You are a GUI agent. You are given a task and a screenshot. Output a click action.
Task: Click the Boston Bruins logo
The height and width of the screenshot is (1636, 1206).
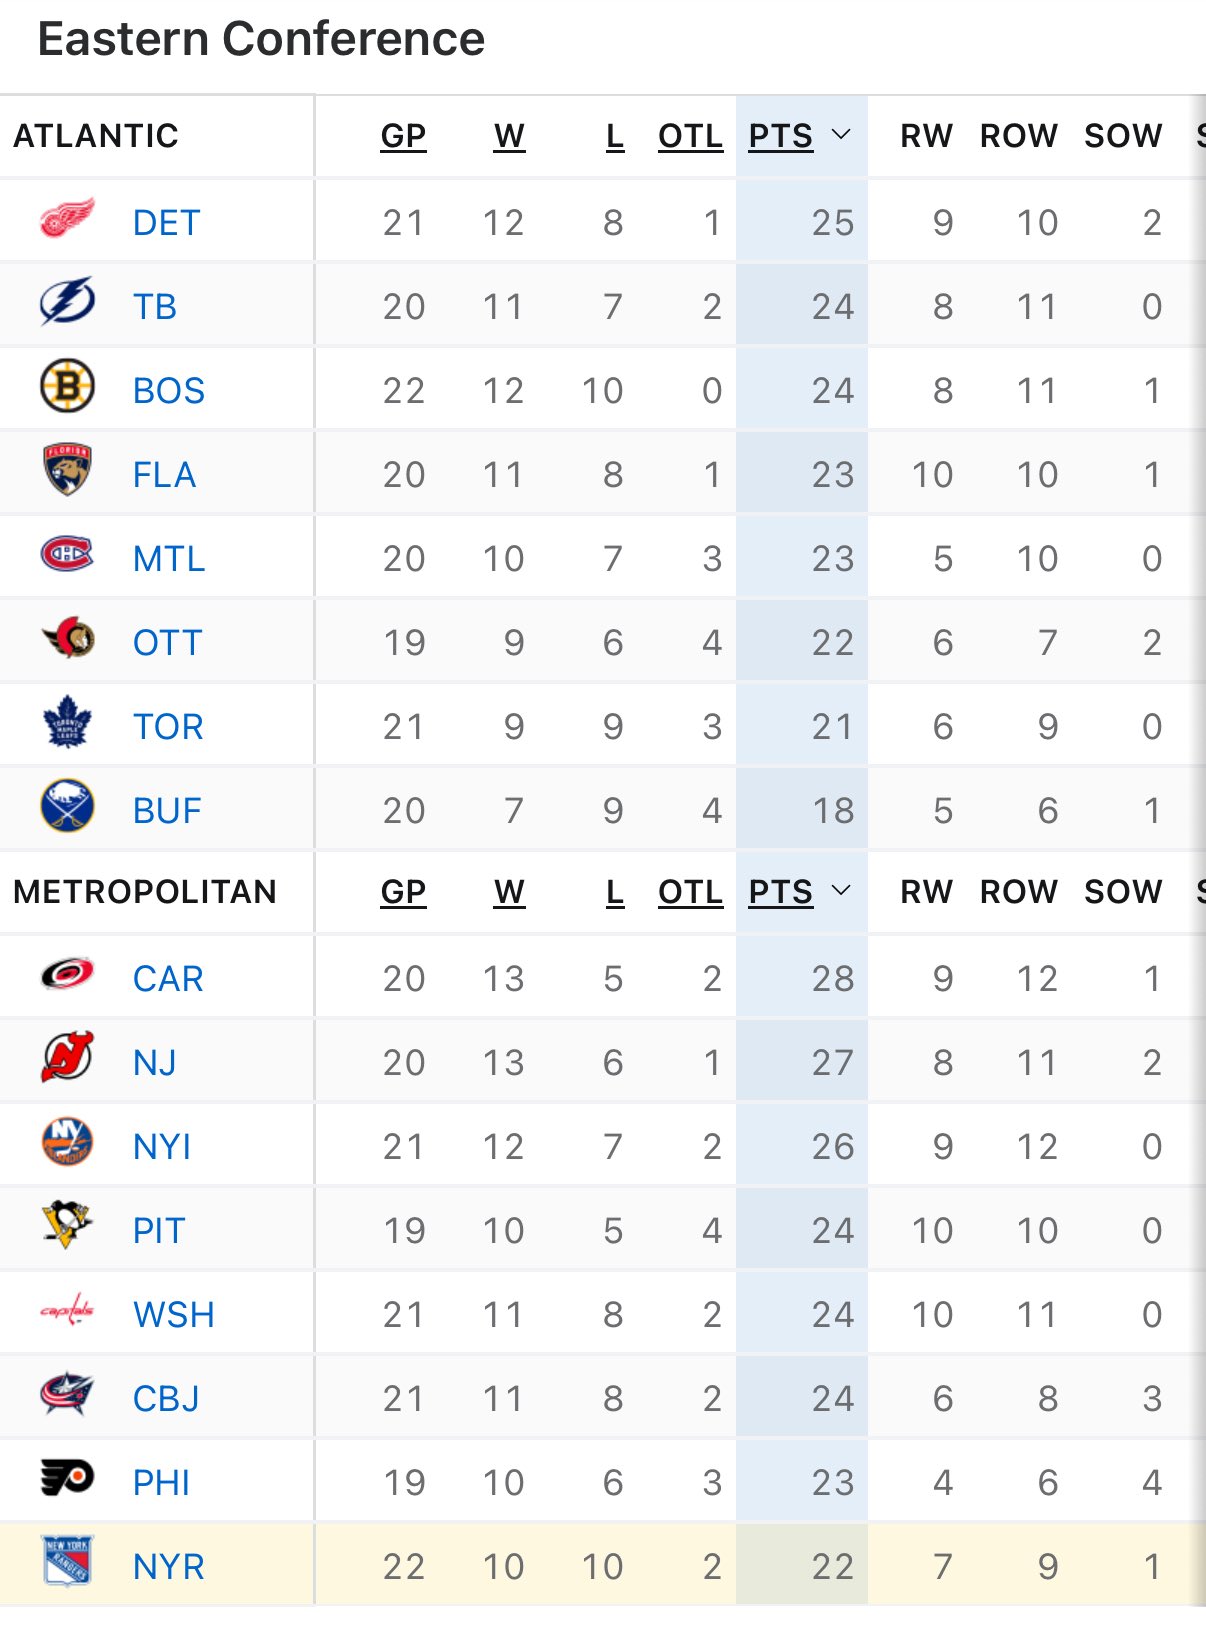pyautogui.click(x=67, y=388)
